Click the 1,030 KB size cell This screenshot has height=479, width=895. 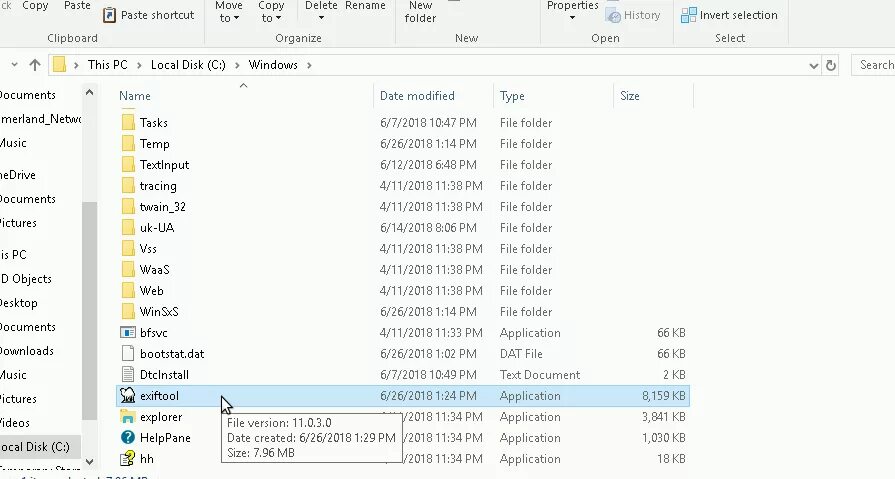663,438
